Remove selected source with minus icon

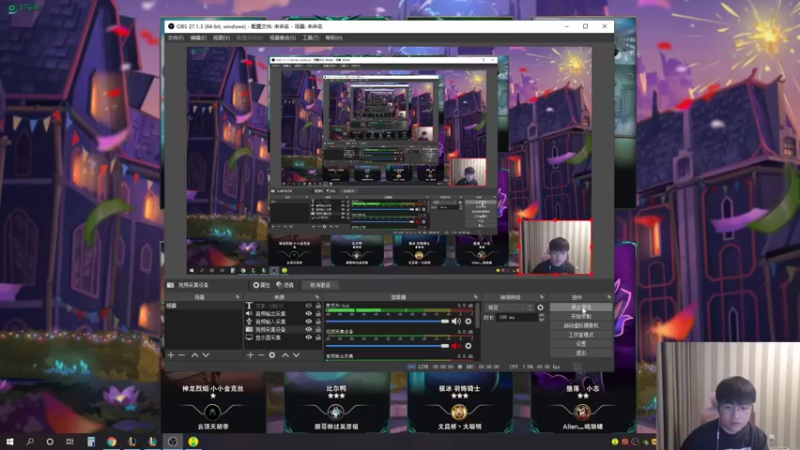point(261,355)
